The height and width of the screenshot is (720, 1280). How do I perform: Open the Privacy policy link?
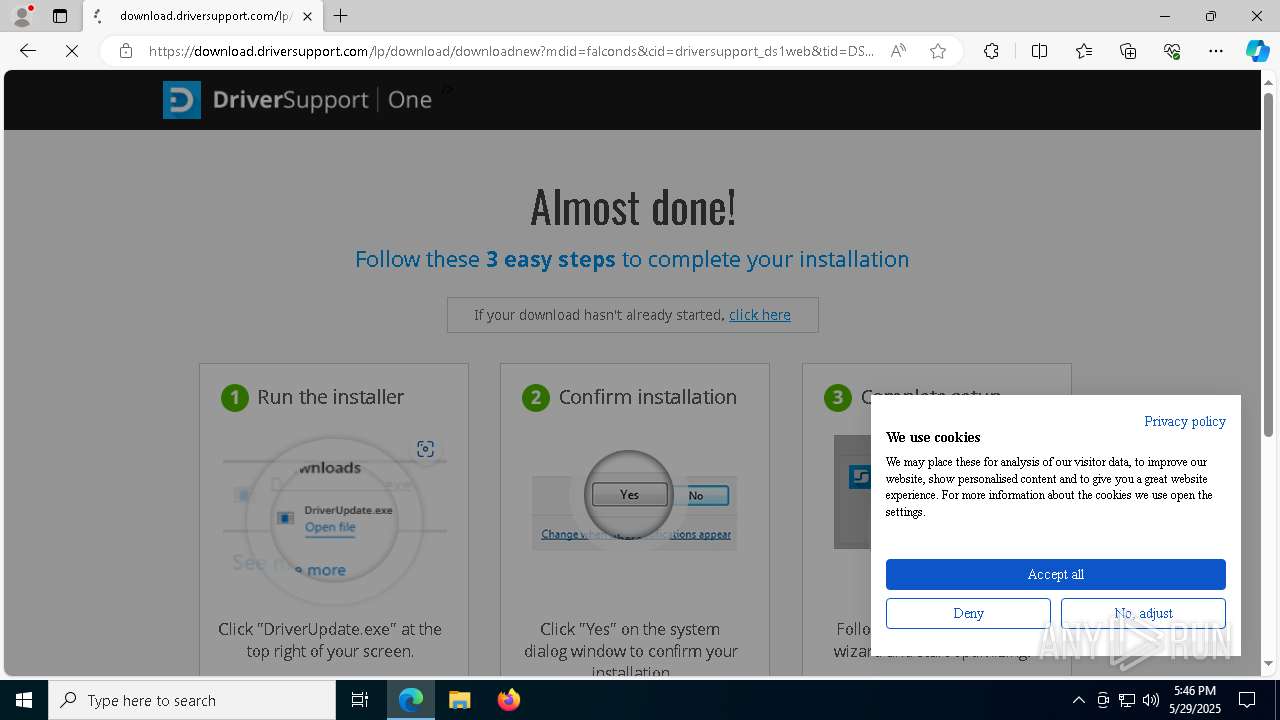tap(1185, 421)
